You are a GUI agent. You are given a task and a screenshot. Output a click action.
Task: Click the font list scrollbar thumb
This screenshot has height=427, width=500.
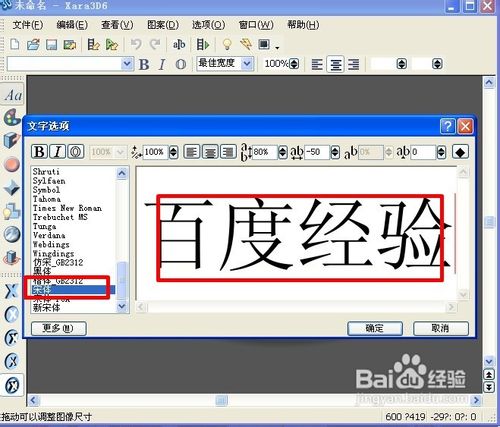[122, 280]
